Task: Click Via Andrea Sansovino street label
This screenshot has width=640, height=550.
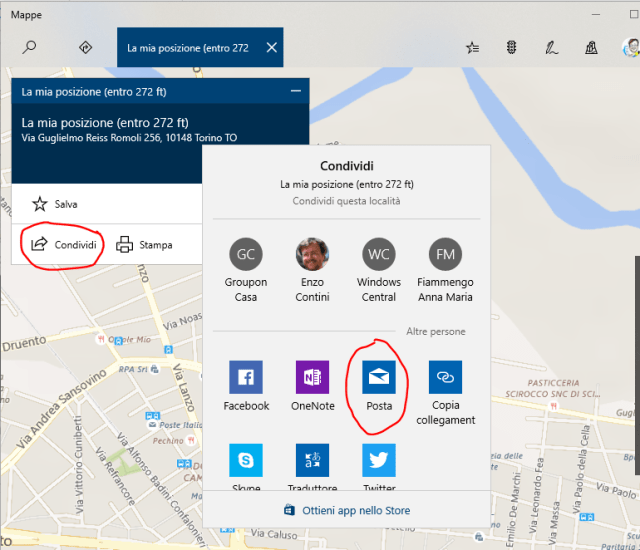Action: pyautogui.click(x=61, y=408)
